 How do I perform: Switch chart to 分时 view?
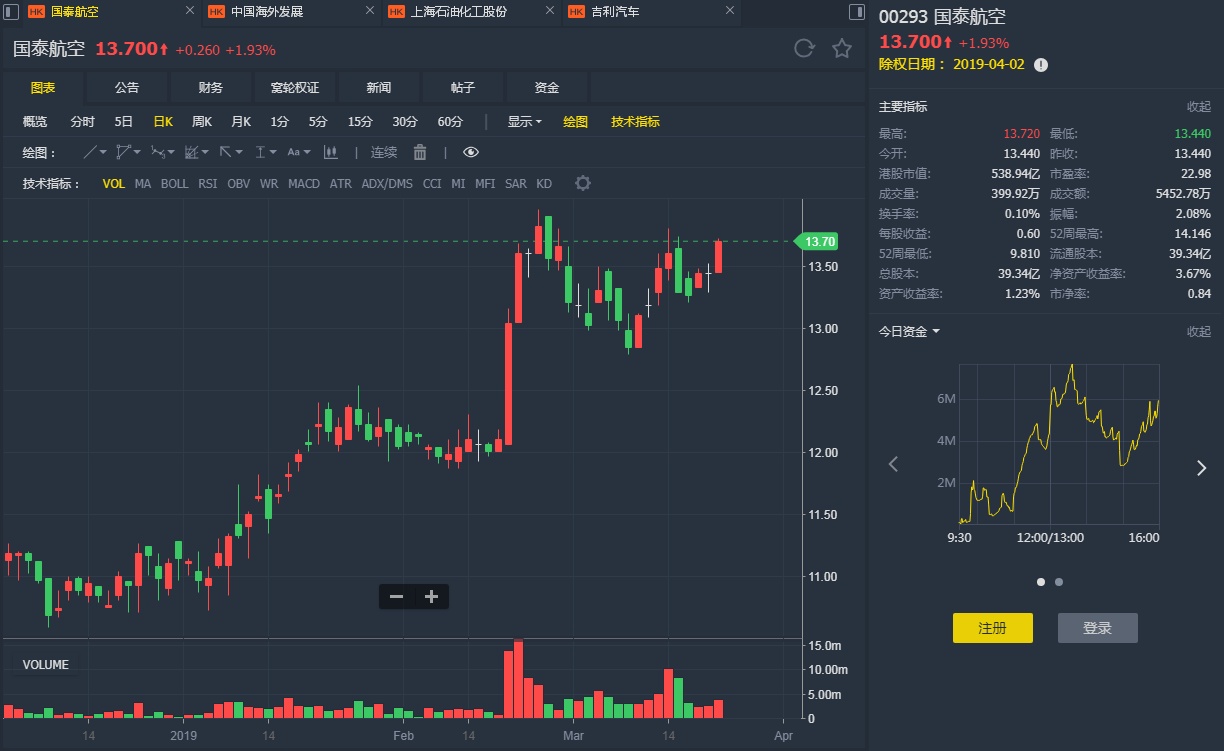click(82, 122)
